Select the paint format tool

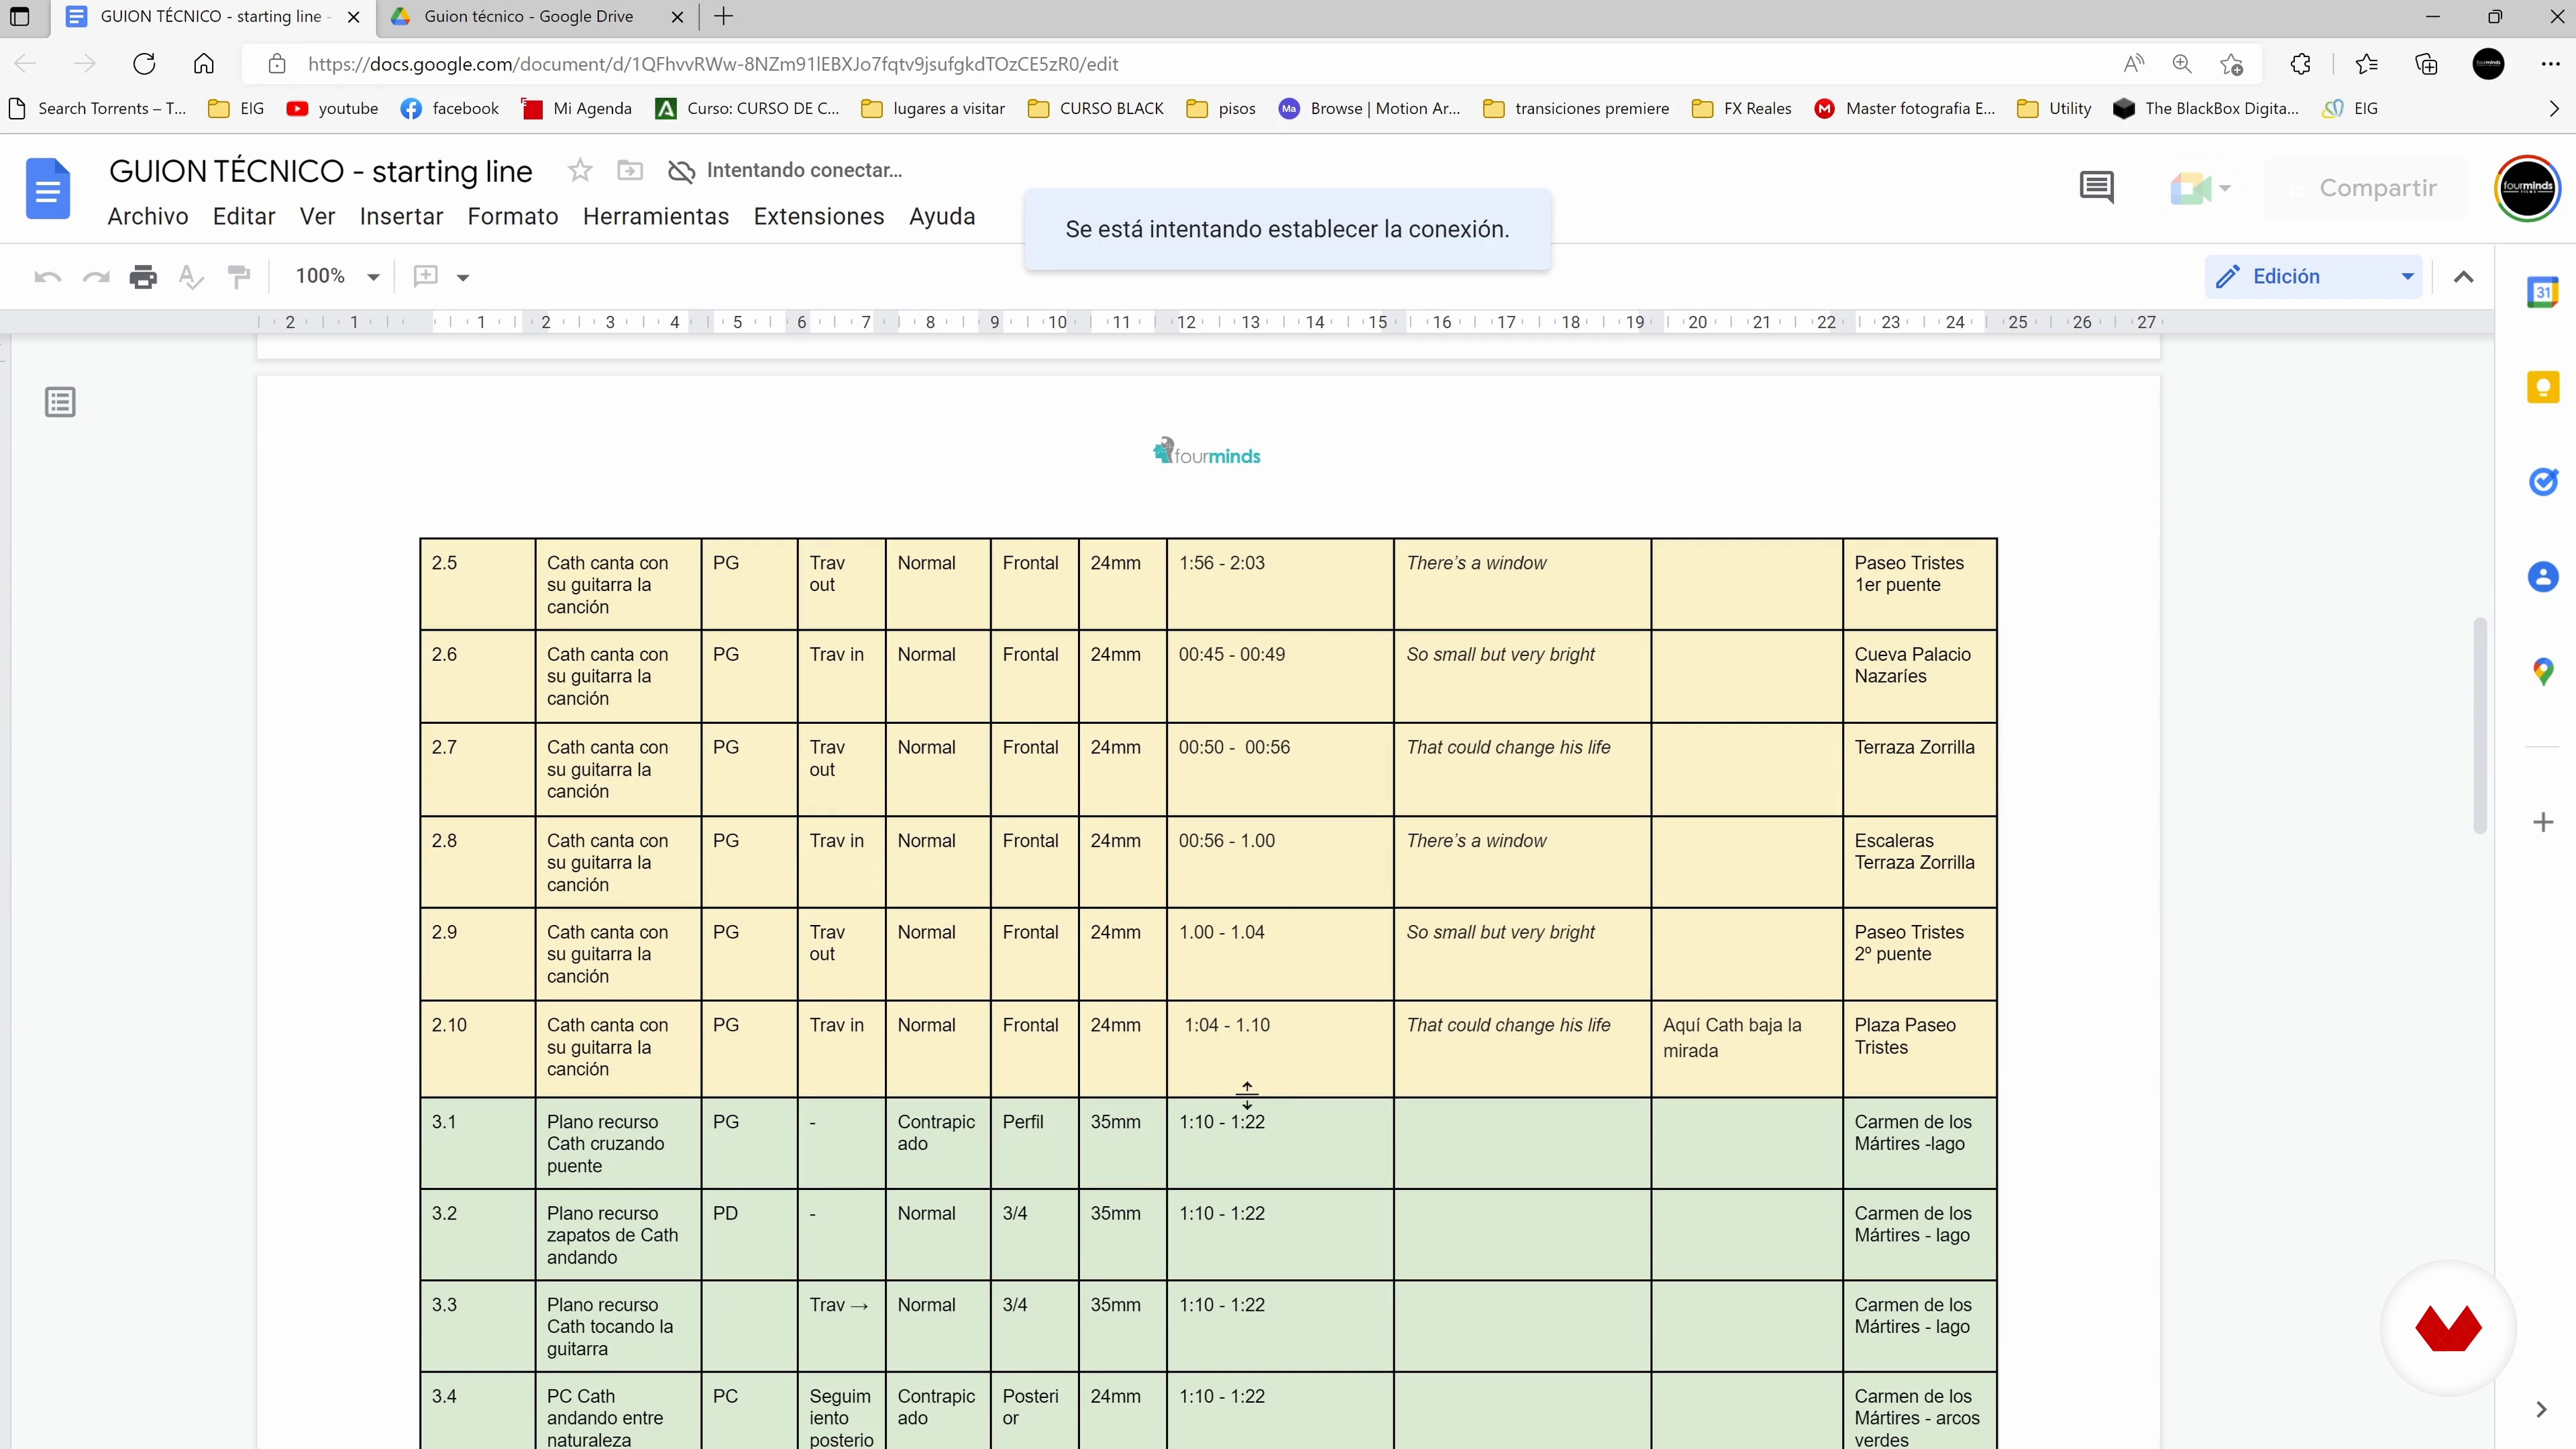click(x=239, y=276)
